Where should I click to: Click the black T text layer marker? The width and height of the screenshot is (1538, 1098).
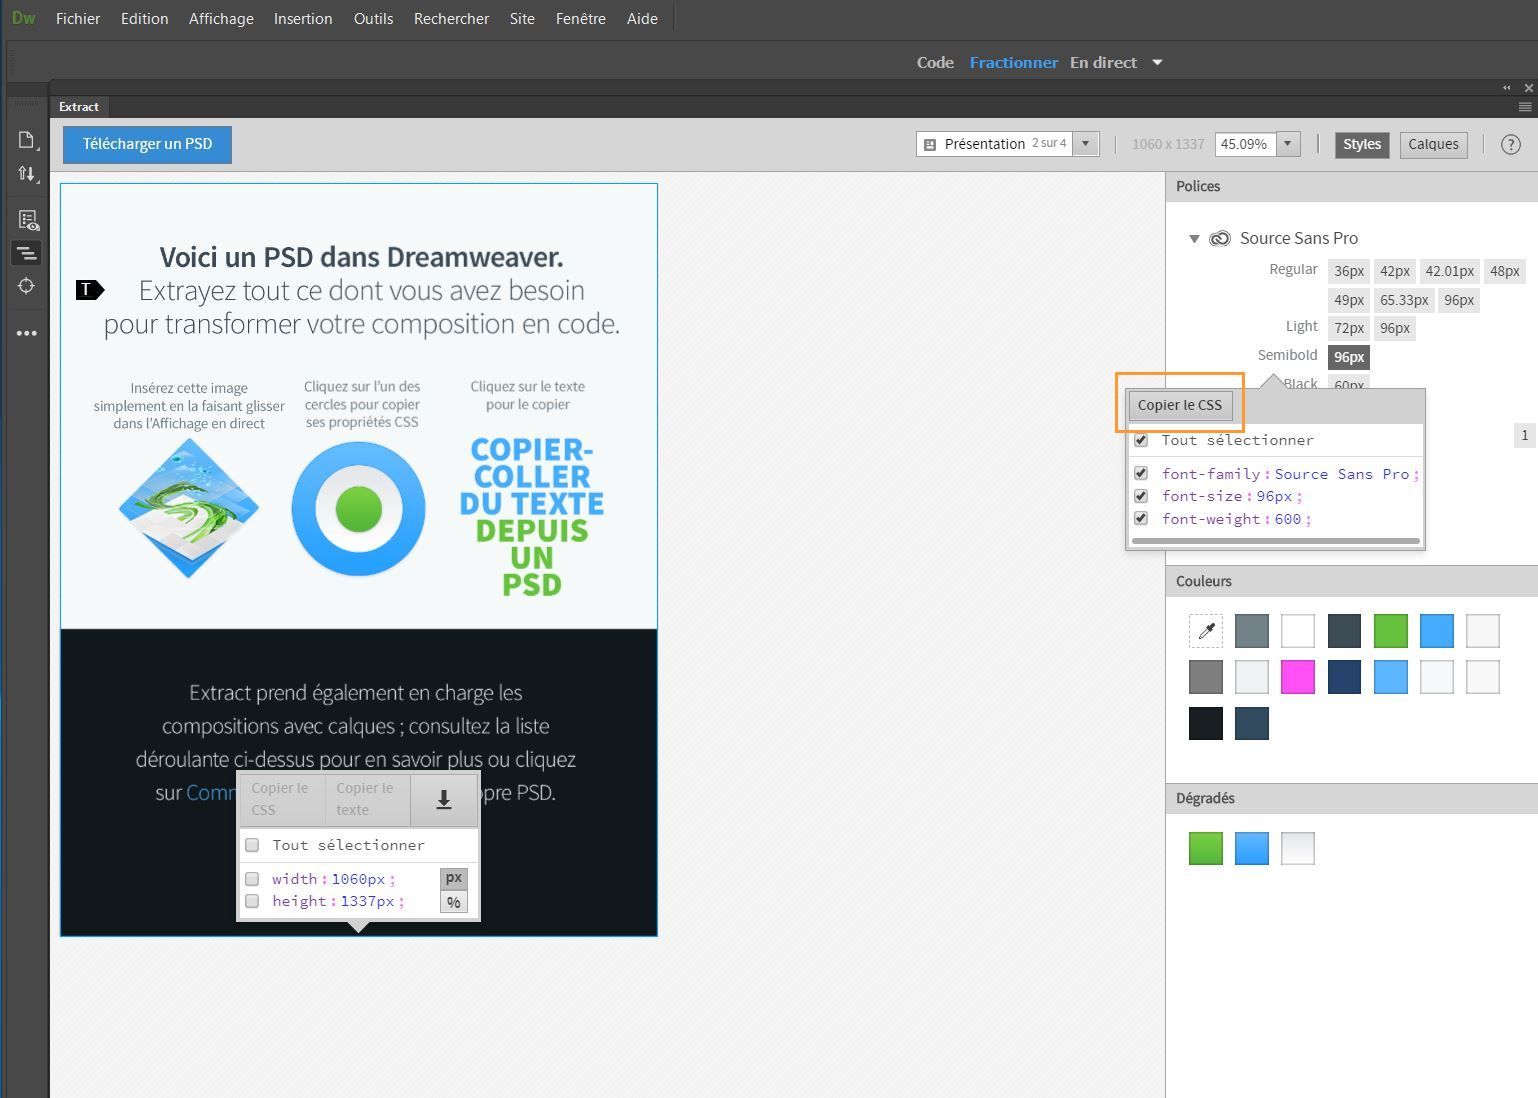tap(89, 290)
